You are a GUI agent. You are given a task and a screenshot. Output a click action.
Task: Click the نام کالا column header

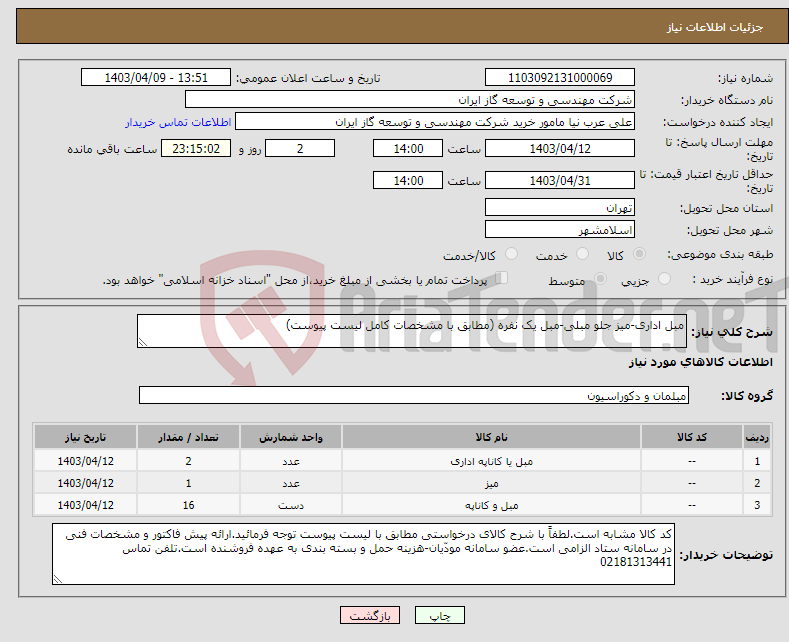click(x=491, y=437)
